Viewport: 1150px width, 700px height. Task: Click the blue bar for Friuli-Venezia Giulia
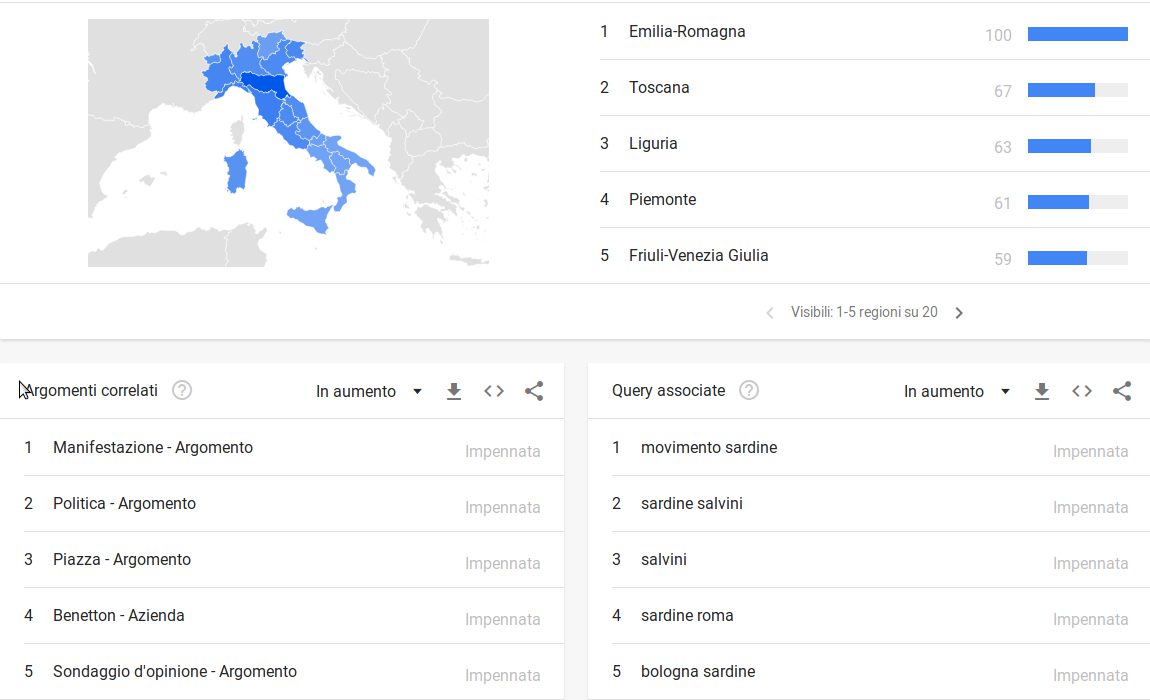tap(1057, 258)
